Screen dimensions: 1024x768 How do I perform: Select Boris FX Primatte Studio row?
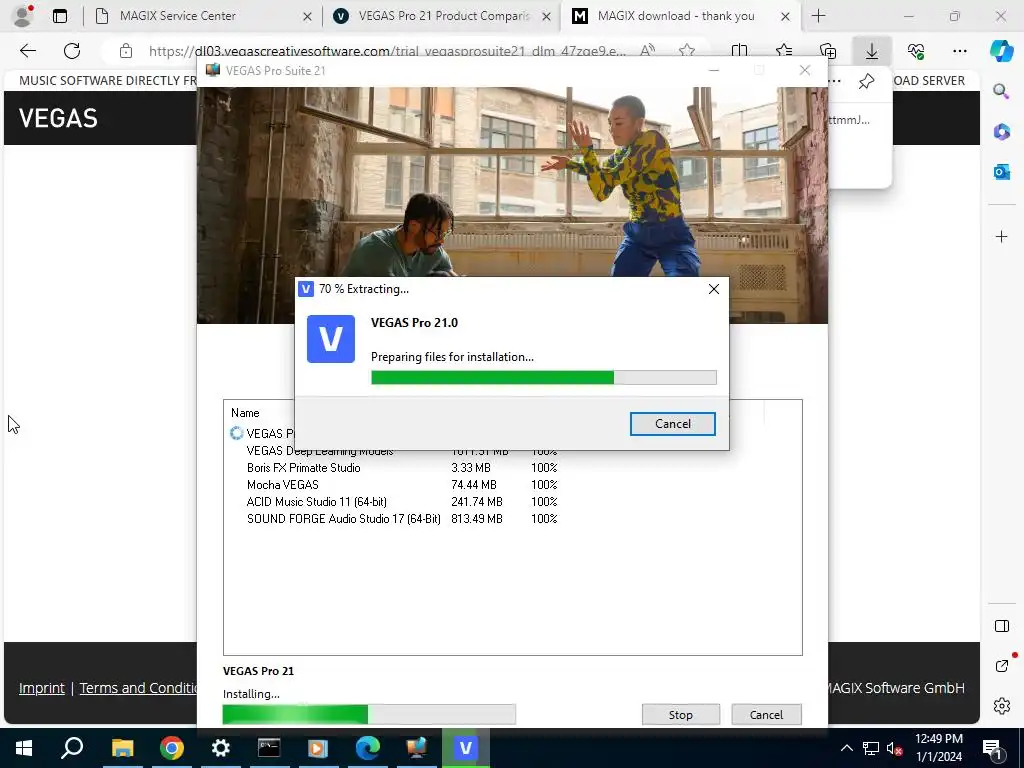(x=402, y=468)
